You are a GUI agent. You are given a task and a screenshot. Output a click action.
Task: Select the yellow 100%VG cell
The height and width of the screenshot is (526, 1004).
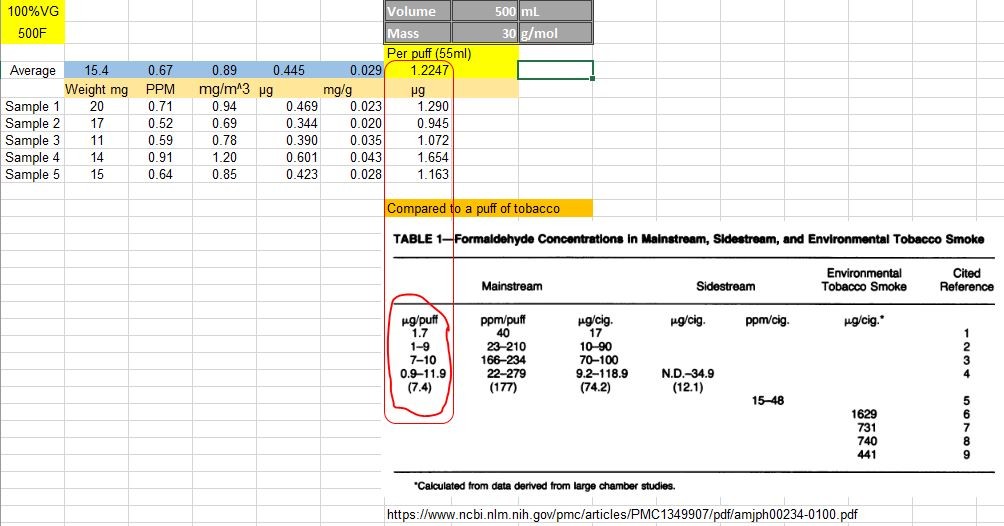(x=32, y=11)
